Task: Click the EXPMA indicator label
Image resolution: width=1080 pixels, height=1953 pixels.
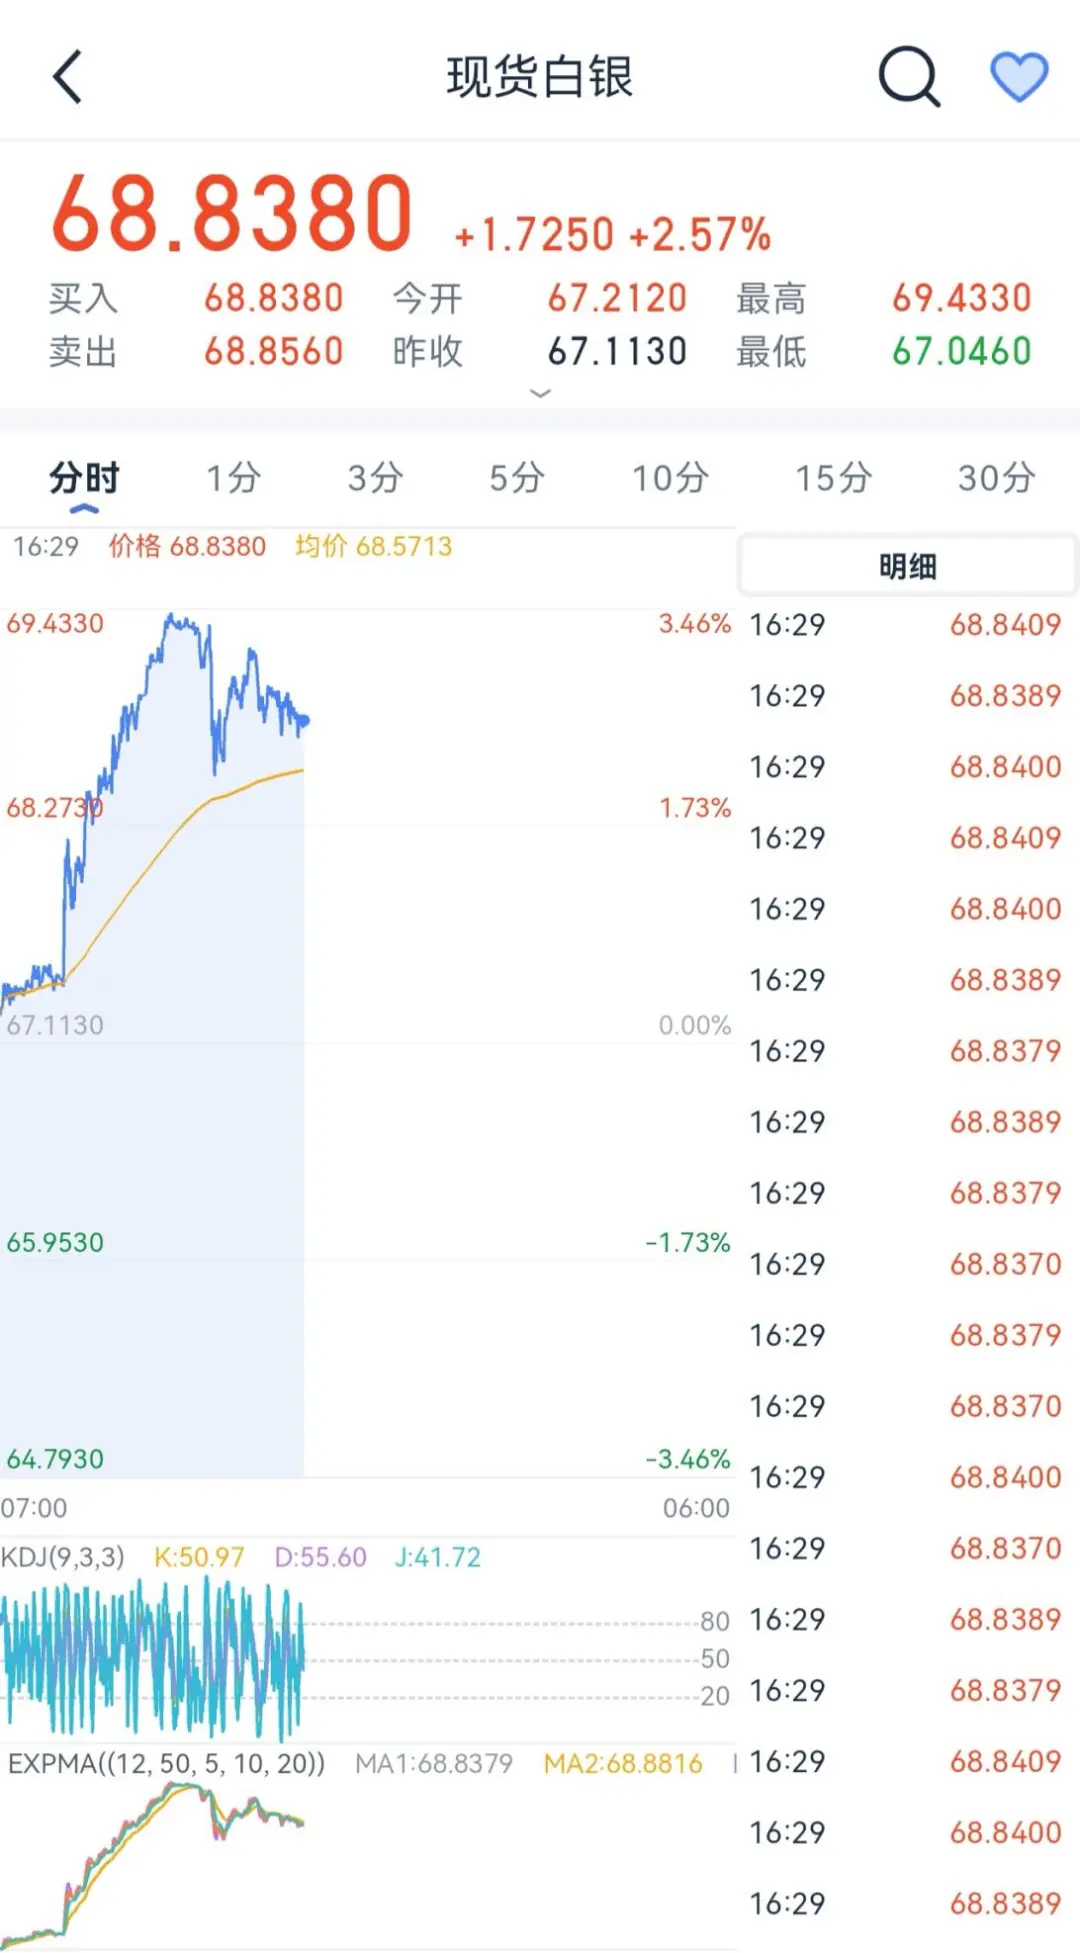Action: [166, 1763]
